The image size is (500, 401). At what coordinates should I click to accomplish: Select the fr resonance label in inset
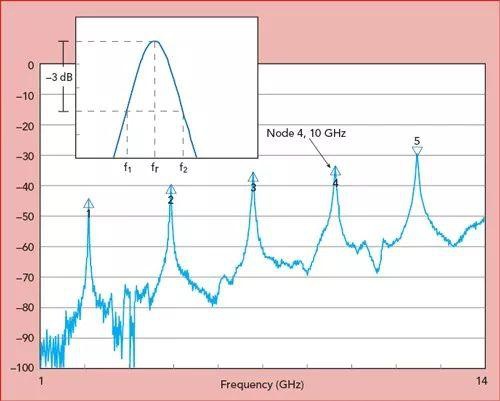[x=155, y=167]
